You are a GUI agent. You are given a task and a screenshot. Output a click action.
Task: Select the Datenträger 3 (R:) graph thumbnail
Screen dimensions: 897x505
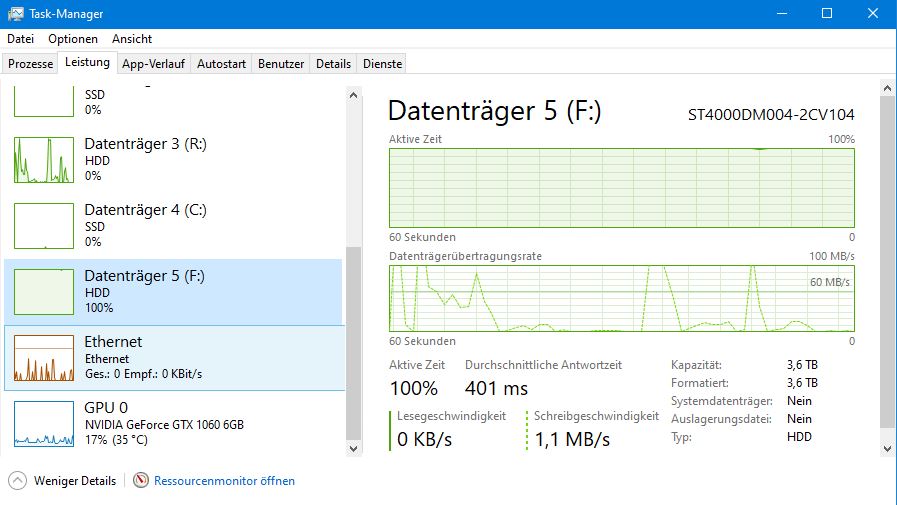(x=44, y=160)
